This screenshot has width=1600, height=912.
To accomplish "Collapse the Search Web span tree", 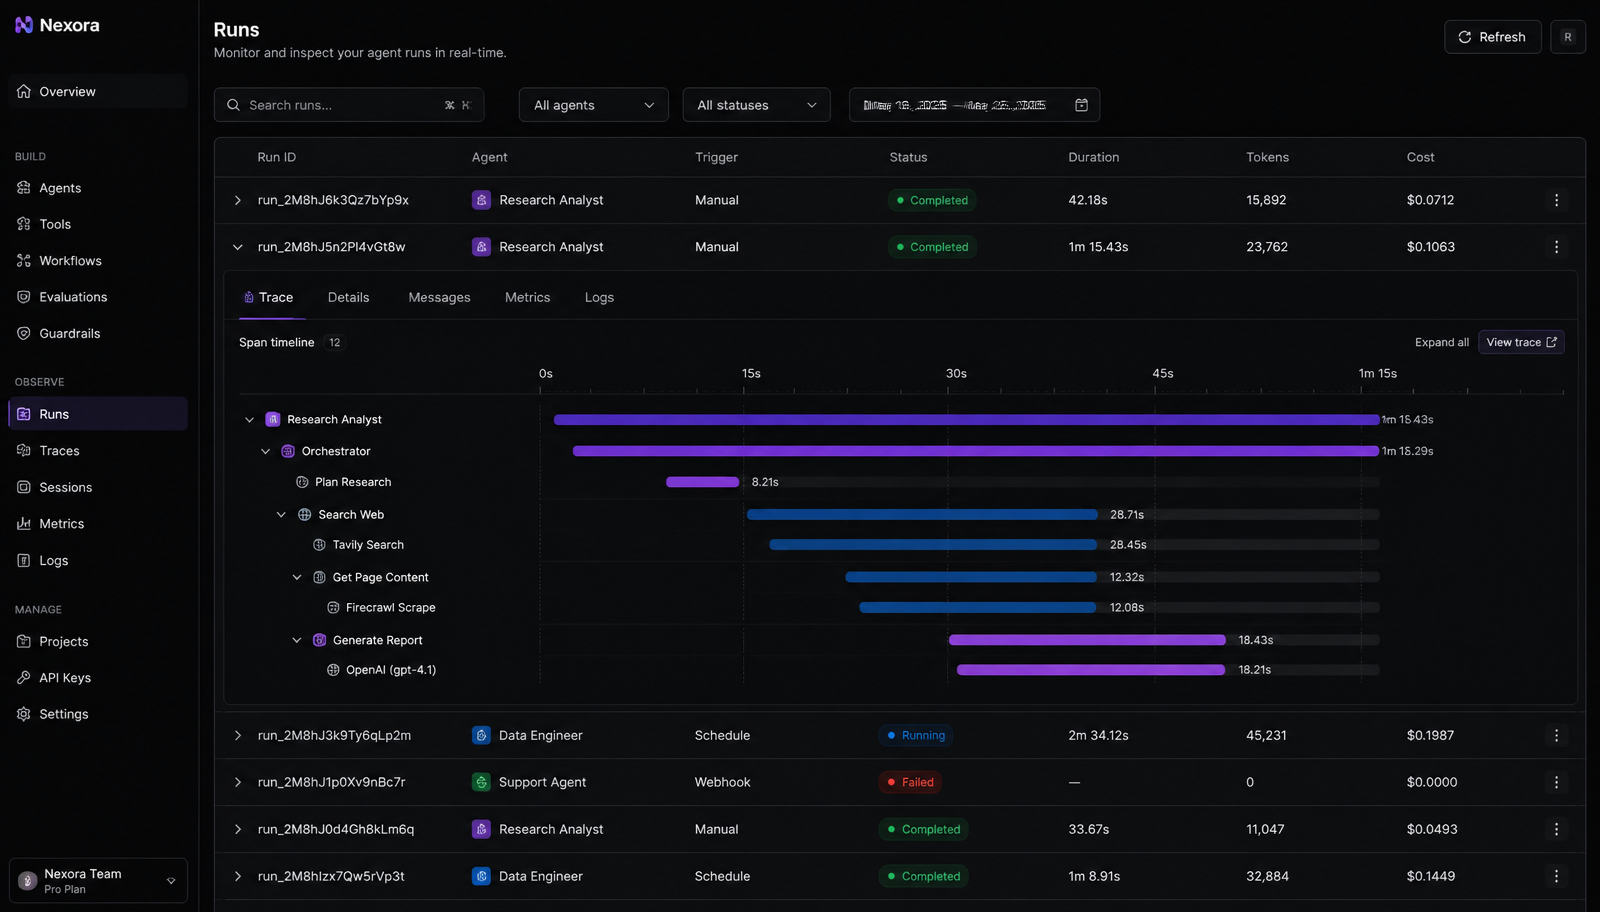I will tap(281, 515).
